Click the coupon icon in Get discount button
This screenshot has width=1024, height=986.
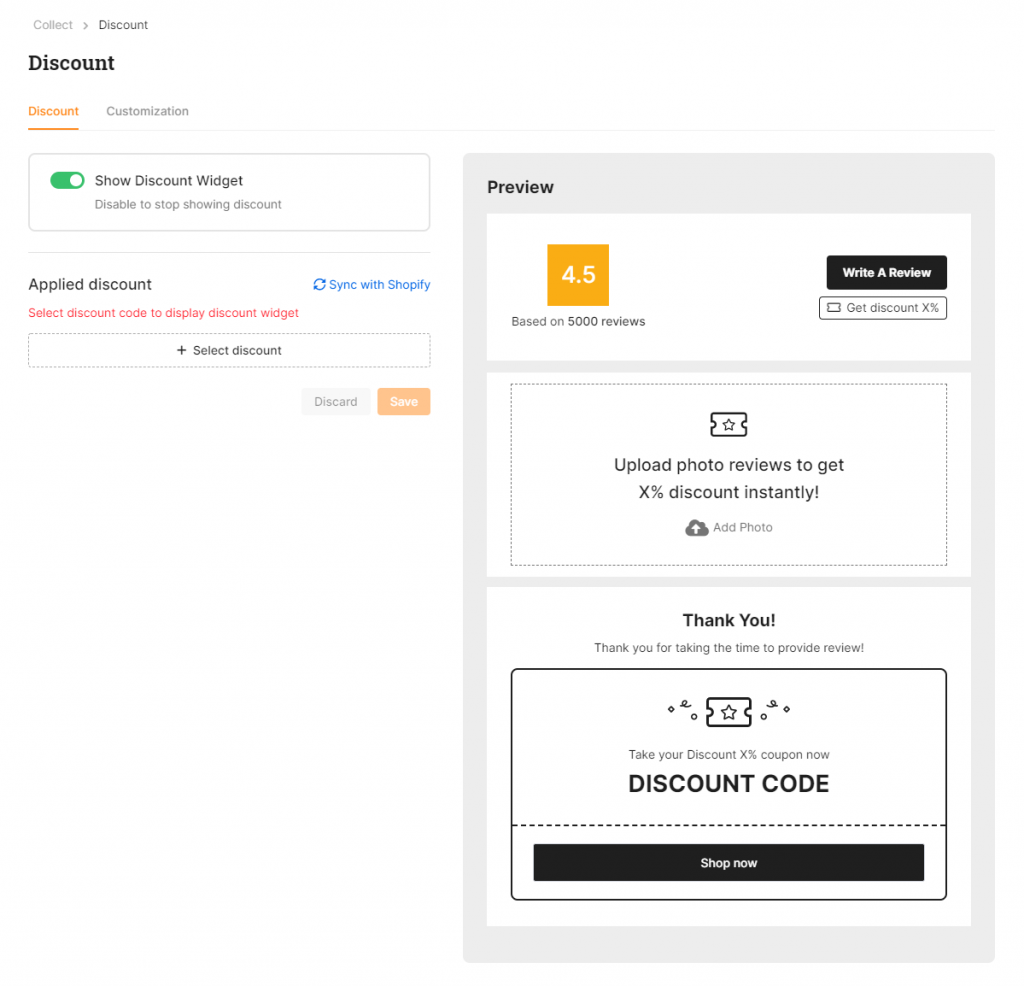coord(834,308)
